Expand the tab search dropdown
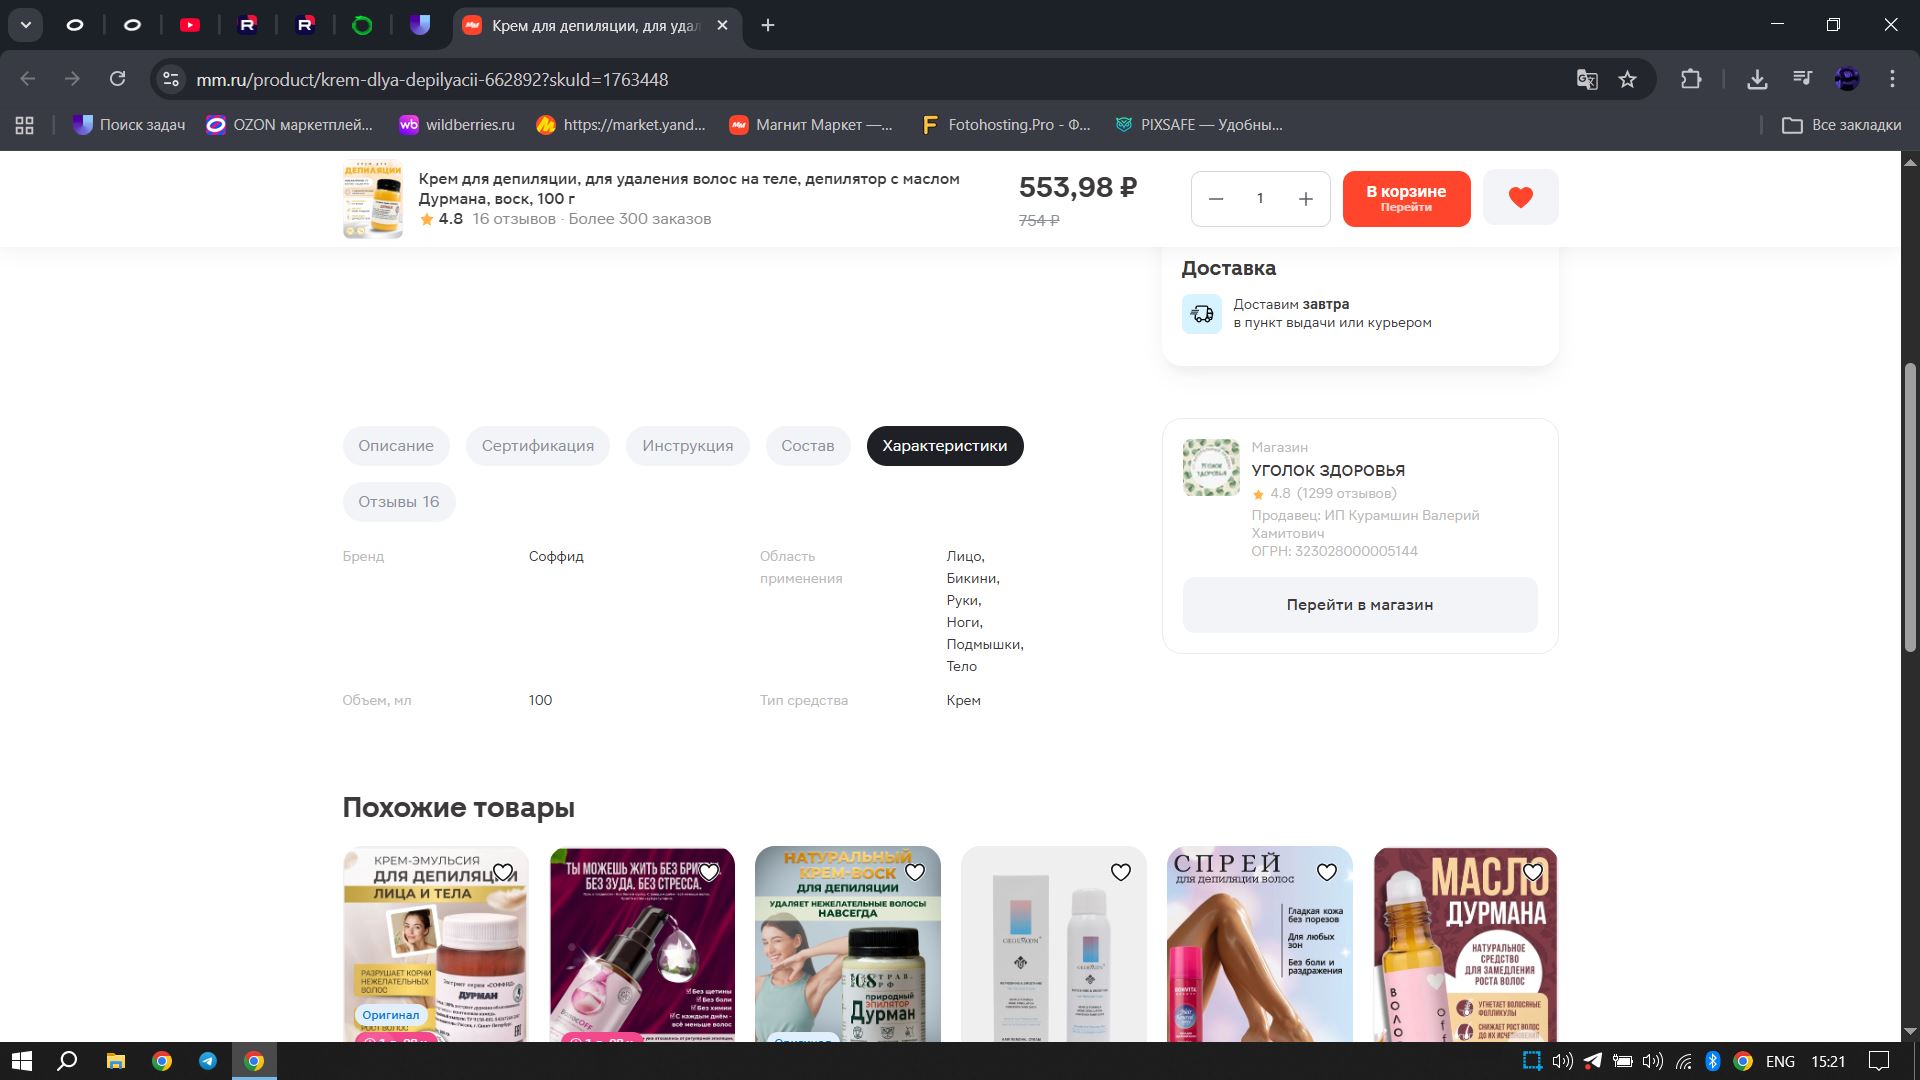This screenshot has height=1080, width=1920. [26, 25]
